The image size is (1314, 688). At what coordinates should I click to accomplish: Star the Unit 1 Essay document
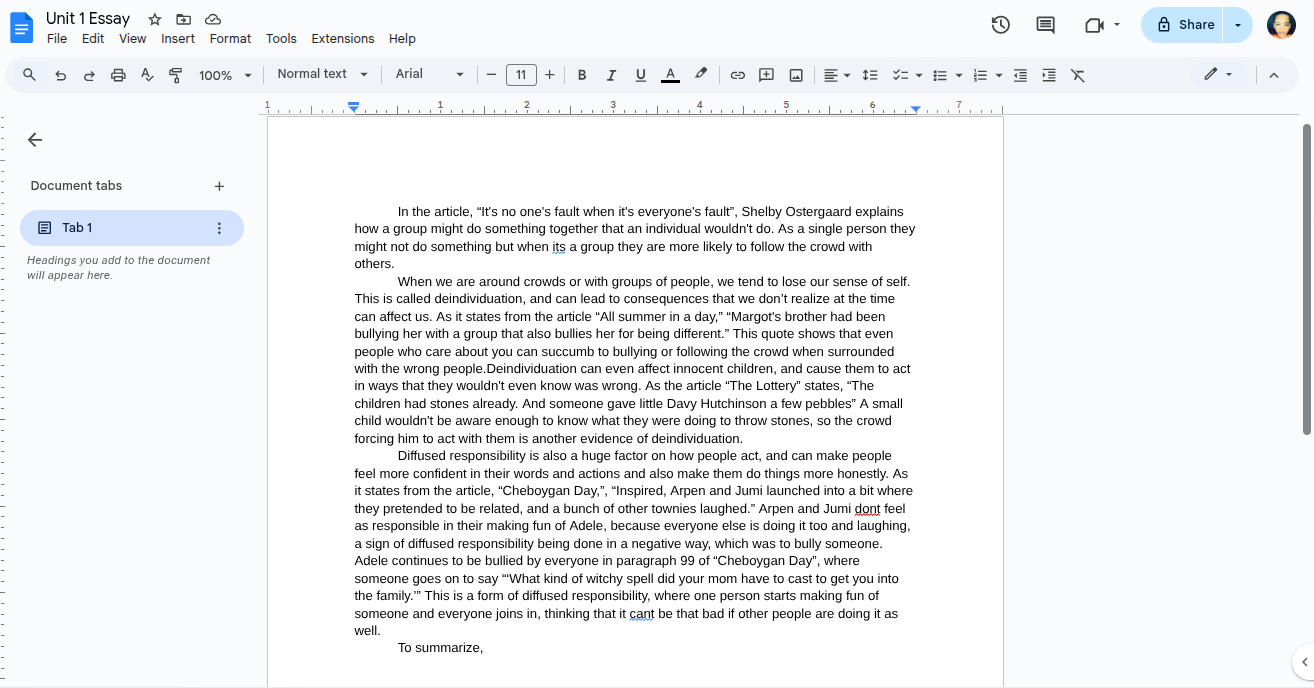pyautogui.click(x=154, y=19)
